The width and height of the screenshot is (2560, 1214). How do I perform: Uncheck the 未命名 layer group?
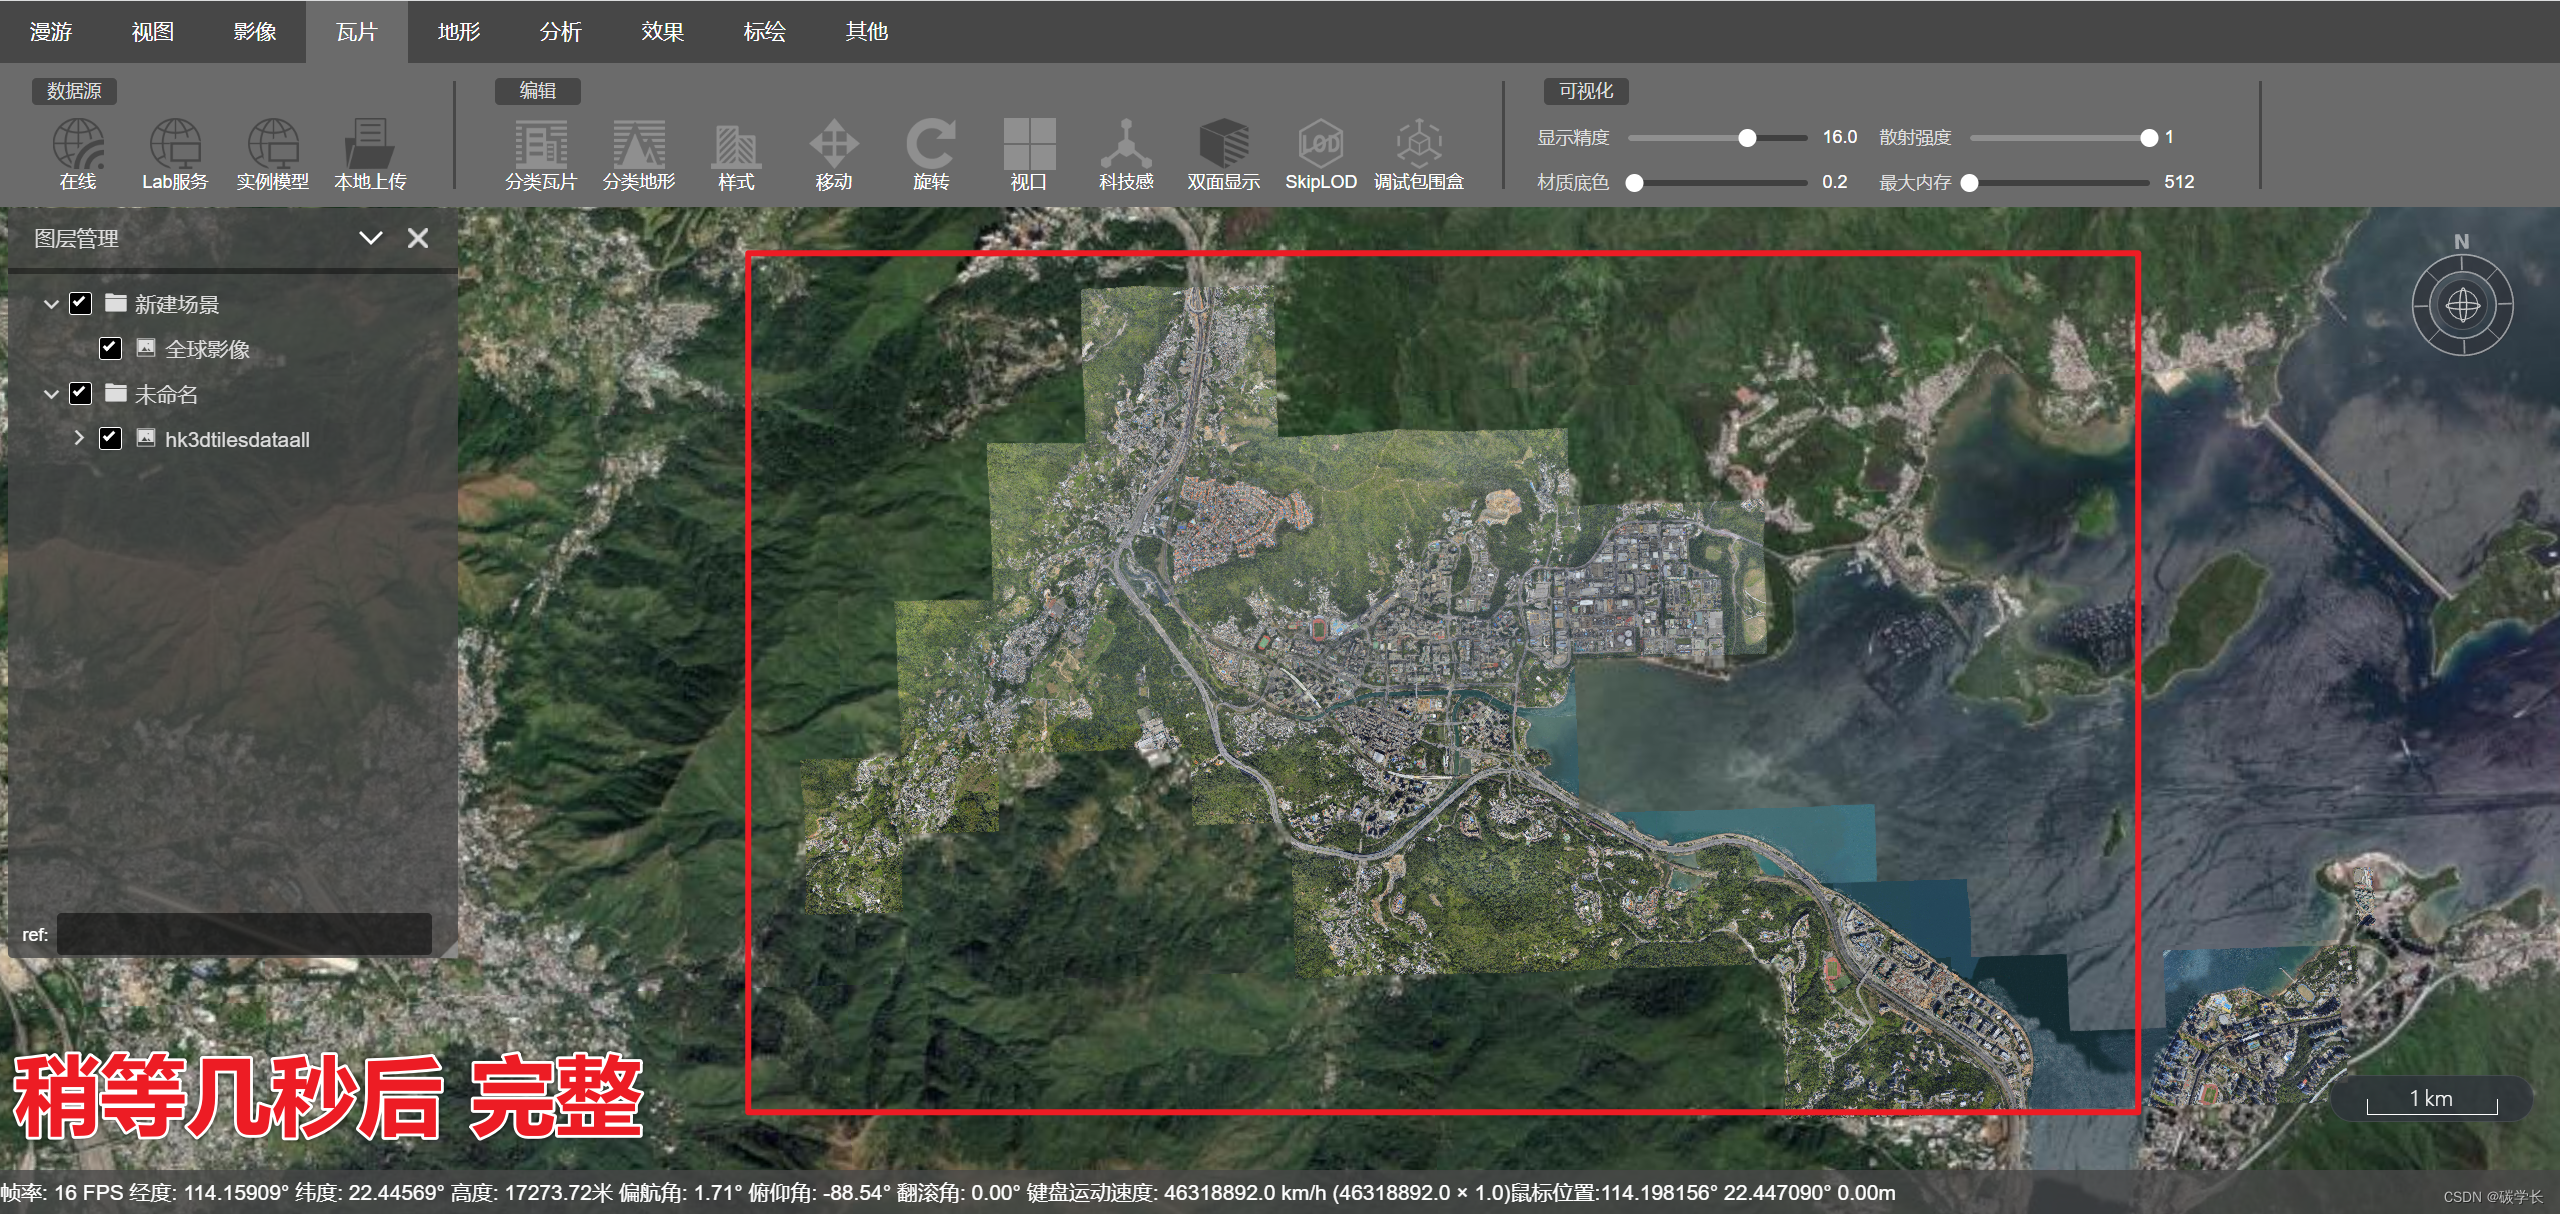(x=81, y=393)
